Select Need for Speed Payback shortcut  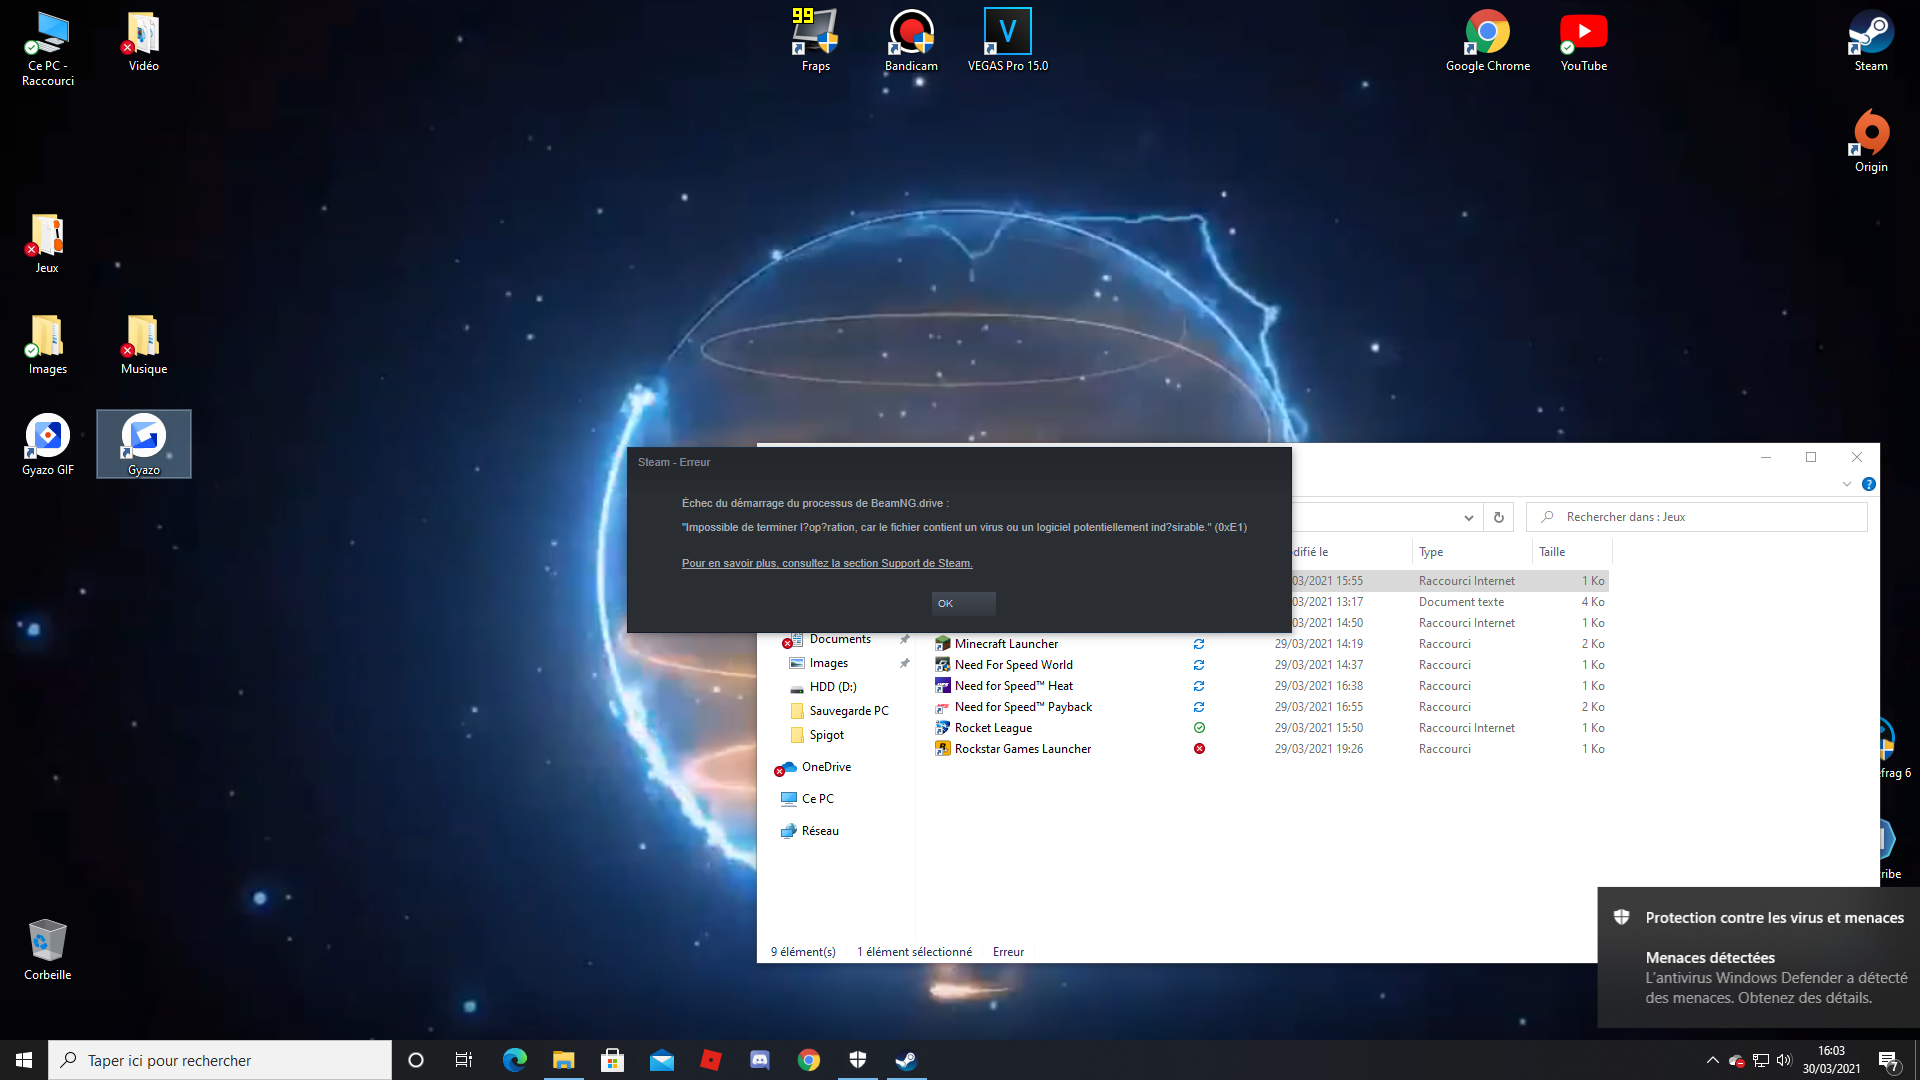pyautogui.click(x=1023, y=707)
